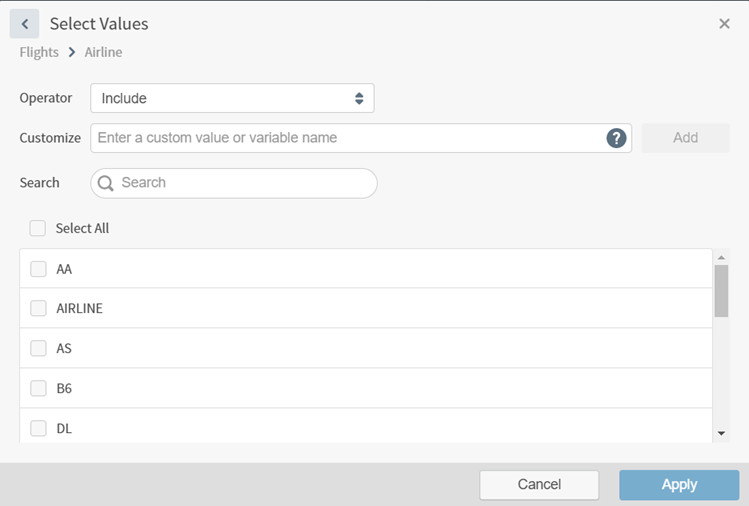The image size is (749, 506).
Task: Click the Airline breadcrumb item
Action: tap(103, 52)
